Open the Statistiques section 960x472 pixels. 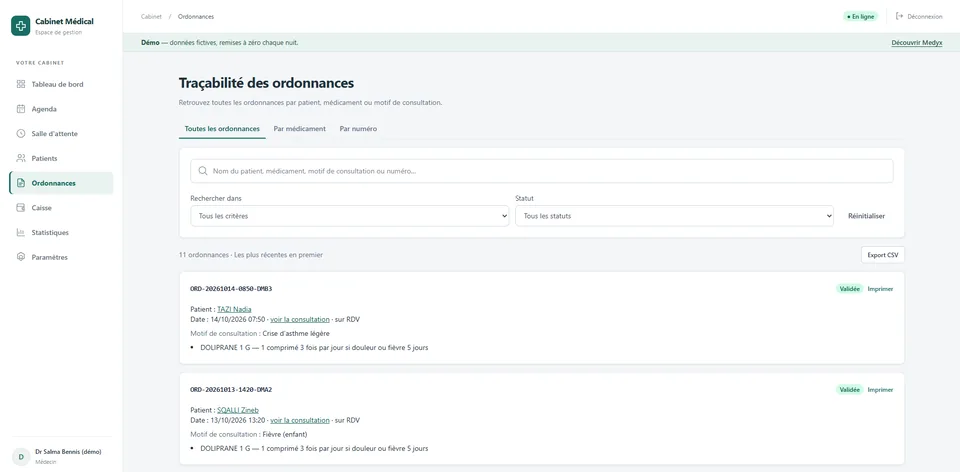(61, 233)
